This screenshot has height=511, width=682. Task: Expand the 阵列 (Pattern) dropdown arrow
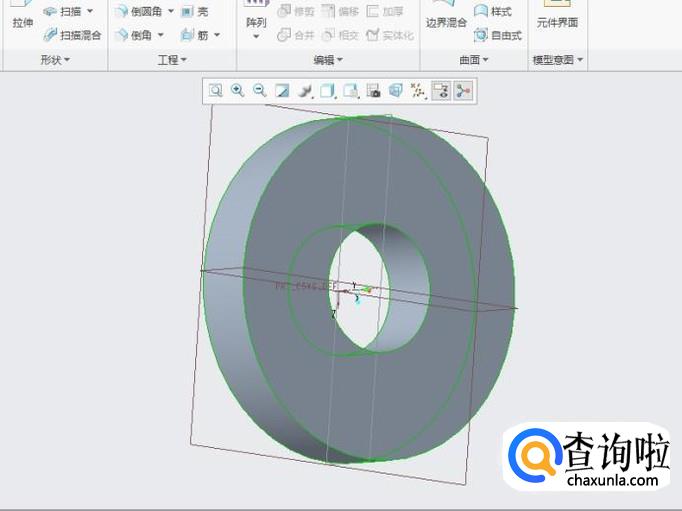click(256, 37)
